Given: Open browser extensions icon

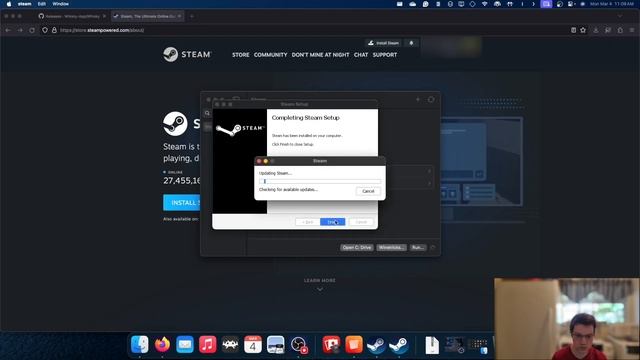Looking at the screenshot, I should click(x=620, y=30).
